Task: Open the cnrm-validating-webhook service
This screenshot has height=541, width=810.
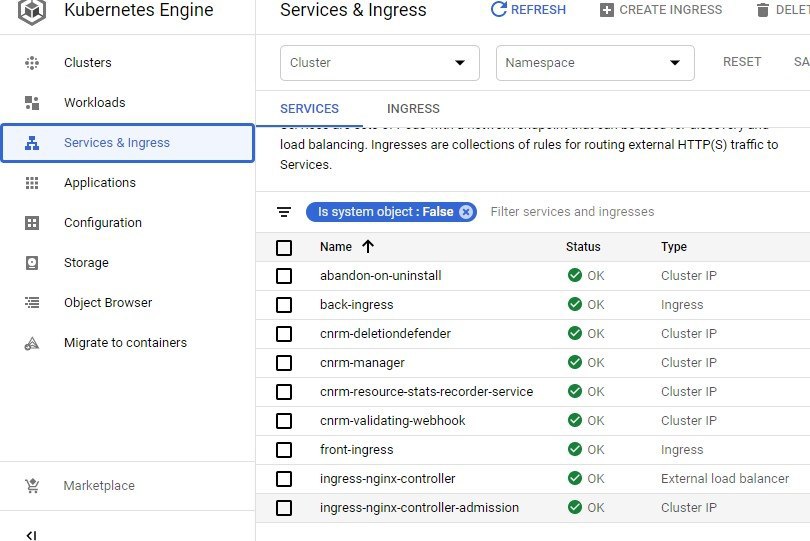Action: click(x=393, y=421)
